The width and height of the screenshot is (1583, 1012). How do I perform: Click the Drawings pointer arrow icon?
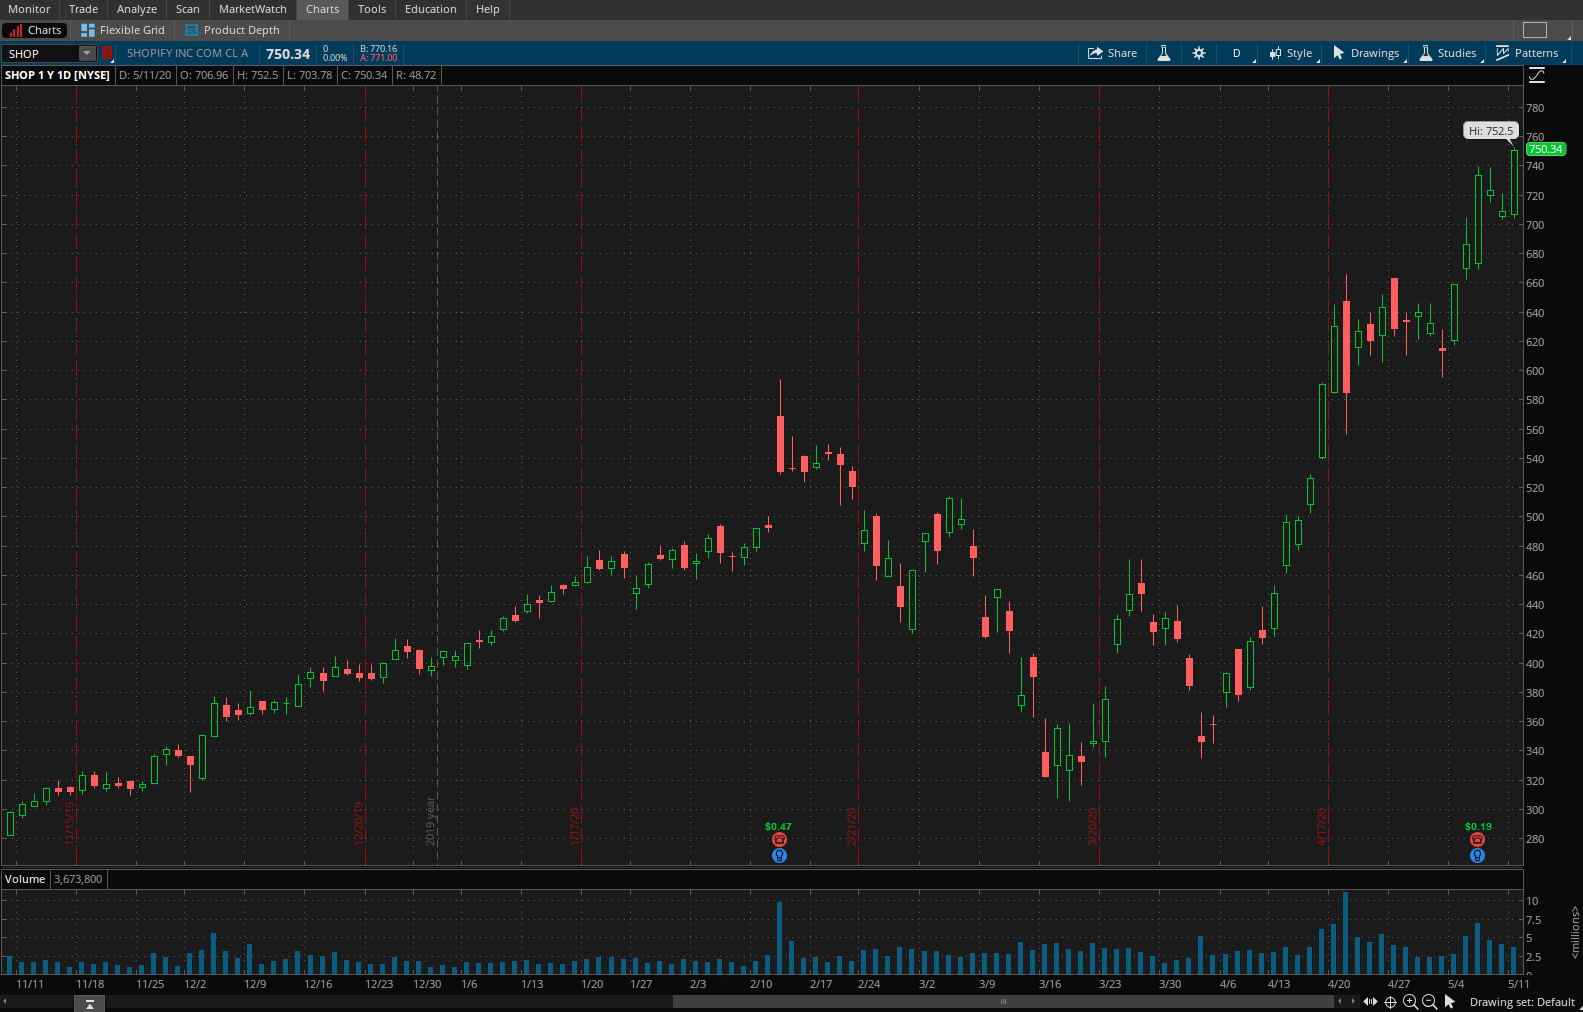tap(1339, 53)
